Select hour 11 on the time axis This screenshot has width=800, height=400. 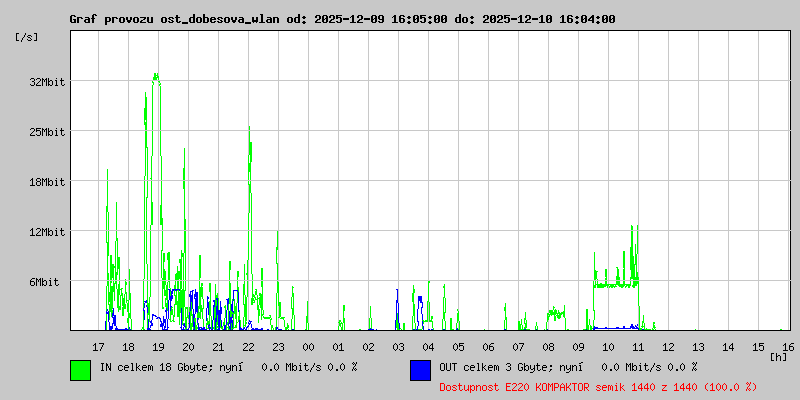click(638, 346)
